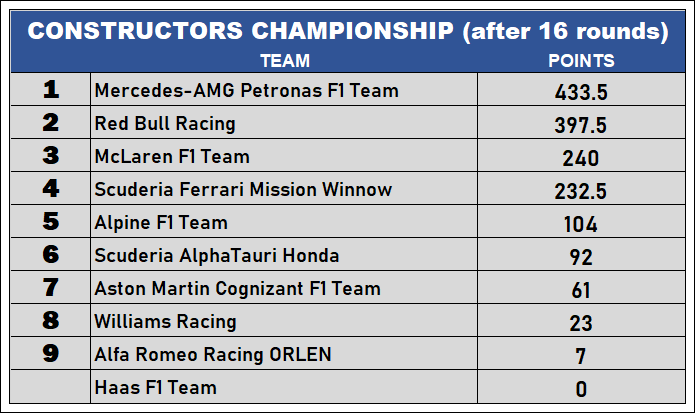Click the McLaren F1 Team name
Image resolution: width=695 pixels, height=413 pixels.
172,157
